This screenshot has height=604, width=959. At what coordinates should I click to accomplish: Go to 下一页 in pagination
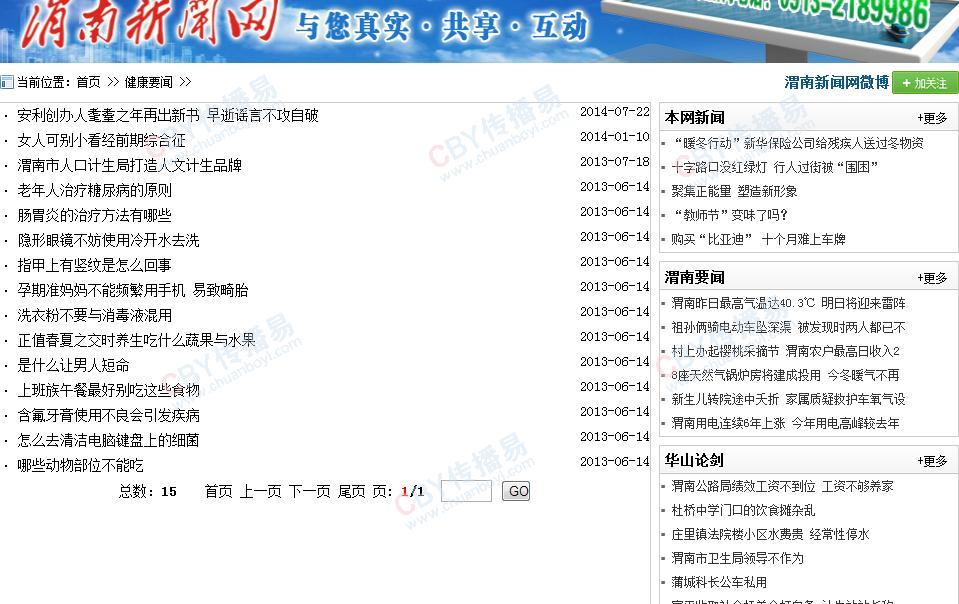point(309,491)
